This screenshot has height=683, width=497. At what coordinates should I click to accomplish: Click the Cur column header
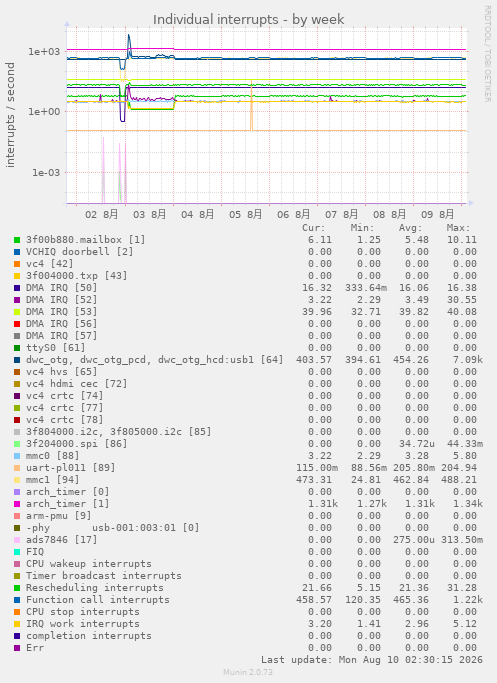pyautogui.click(x=314, y=228)
